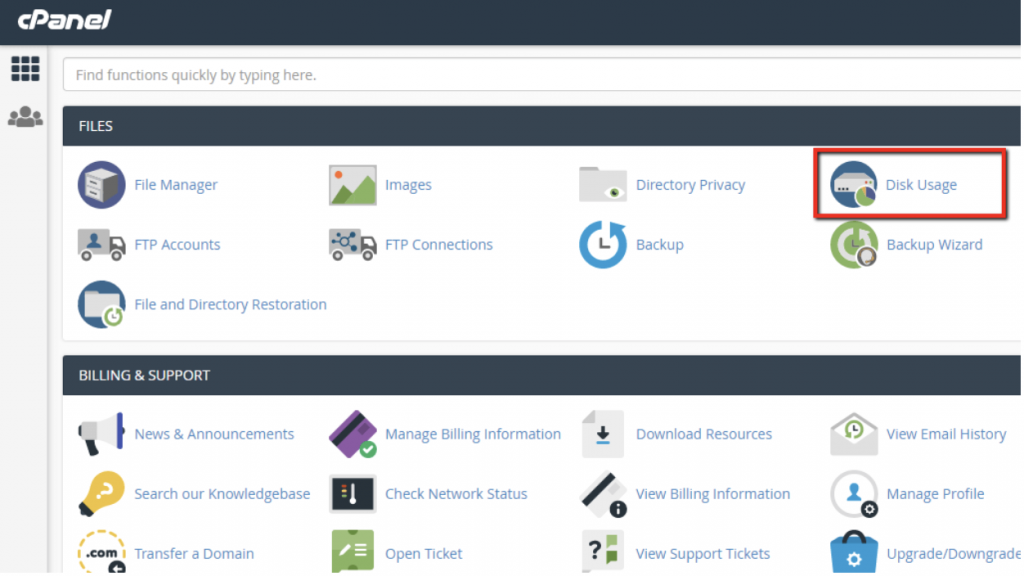
Task: Launch the Backup Wizard link
Action: [935, 245]
